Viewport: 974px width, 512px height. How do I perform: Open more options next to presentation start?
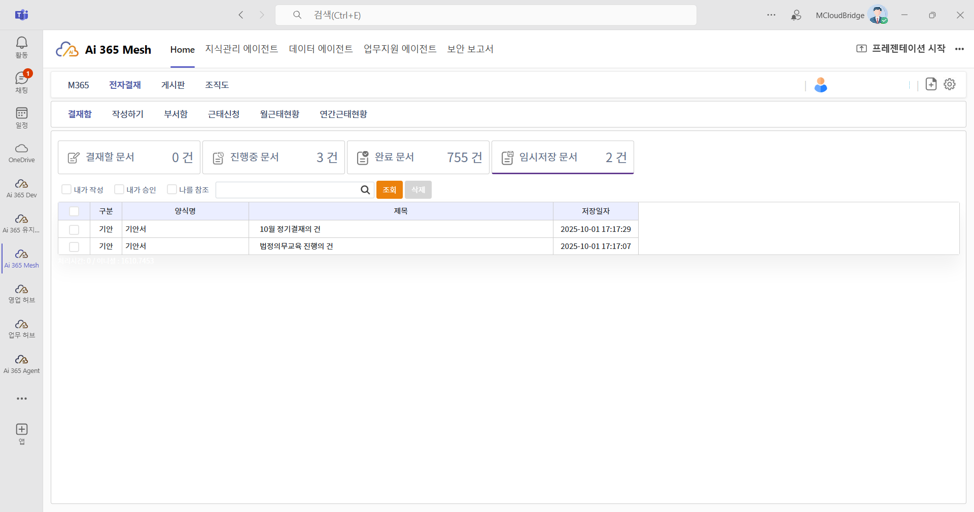[x=959, y=49]
